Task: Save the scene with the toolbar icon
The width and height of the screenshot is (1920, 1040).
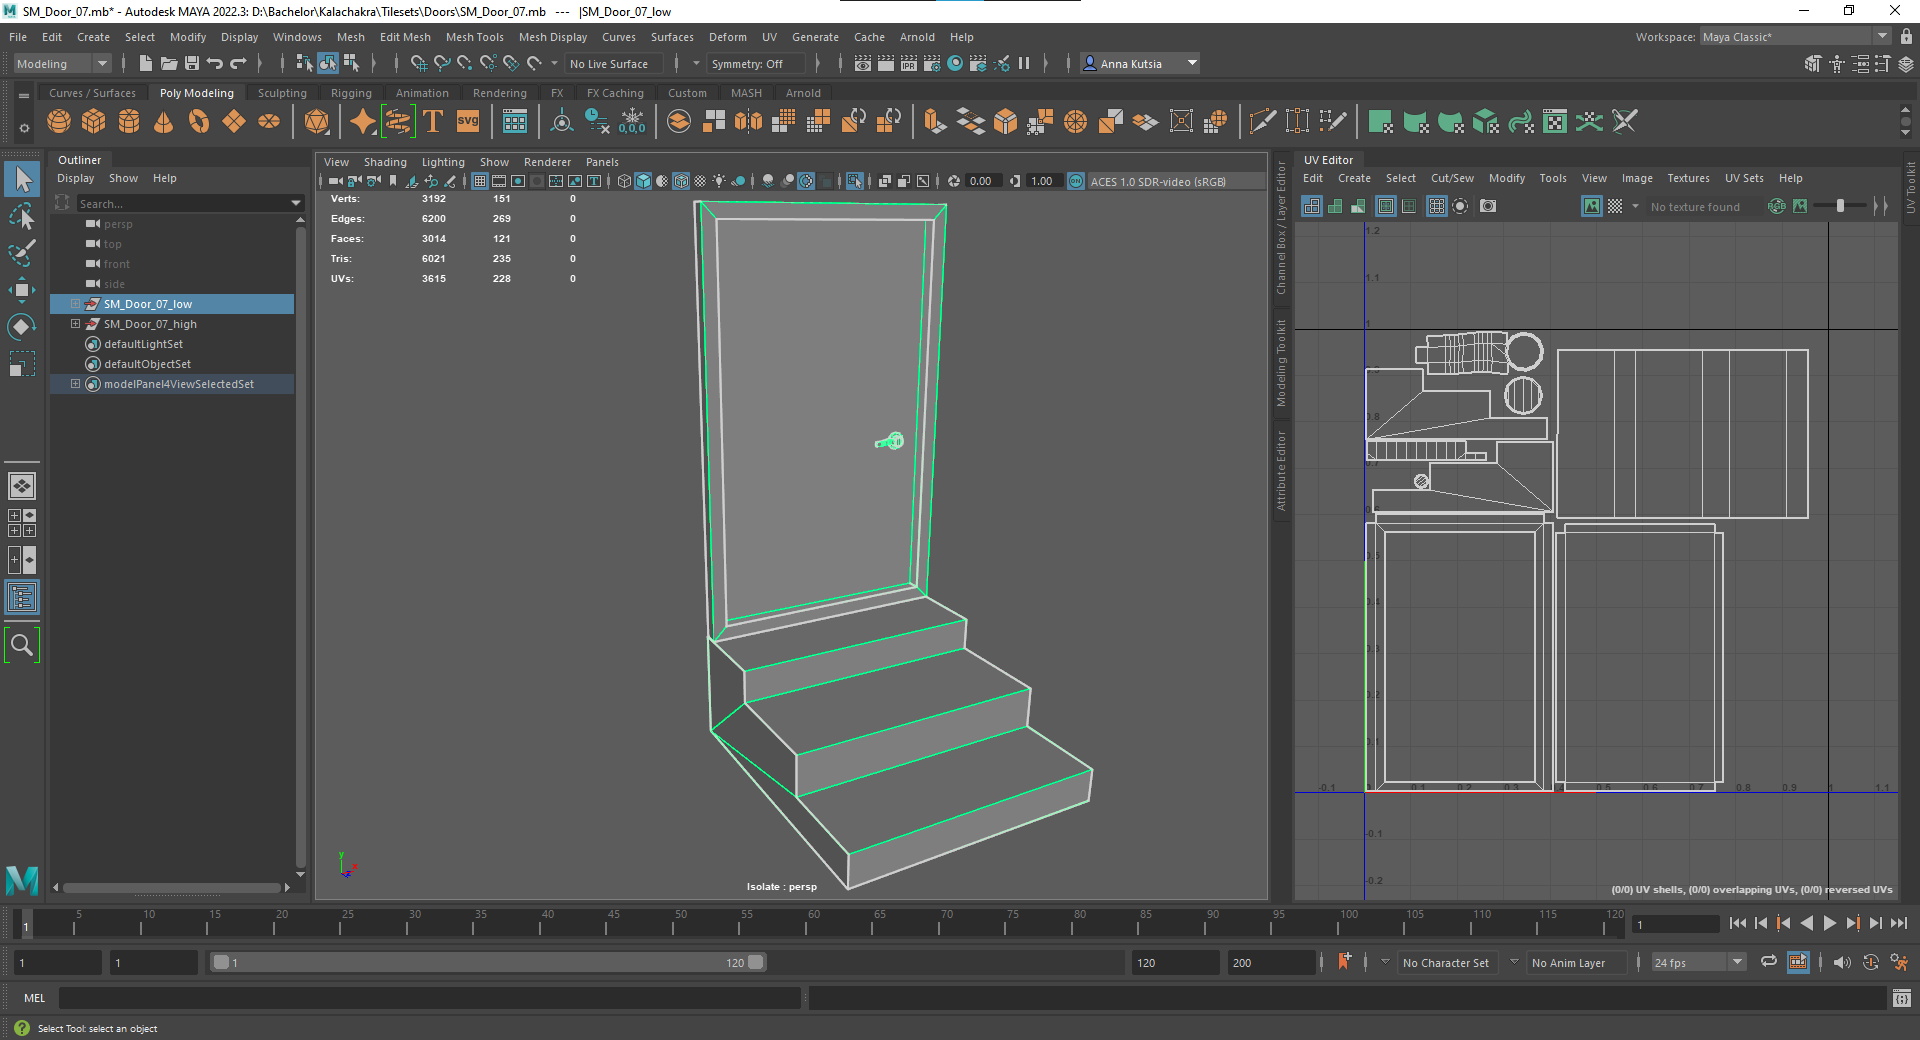Action: [192, 63]
